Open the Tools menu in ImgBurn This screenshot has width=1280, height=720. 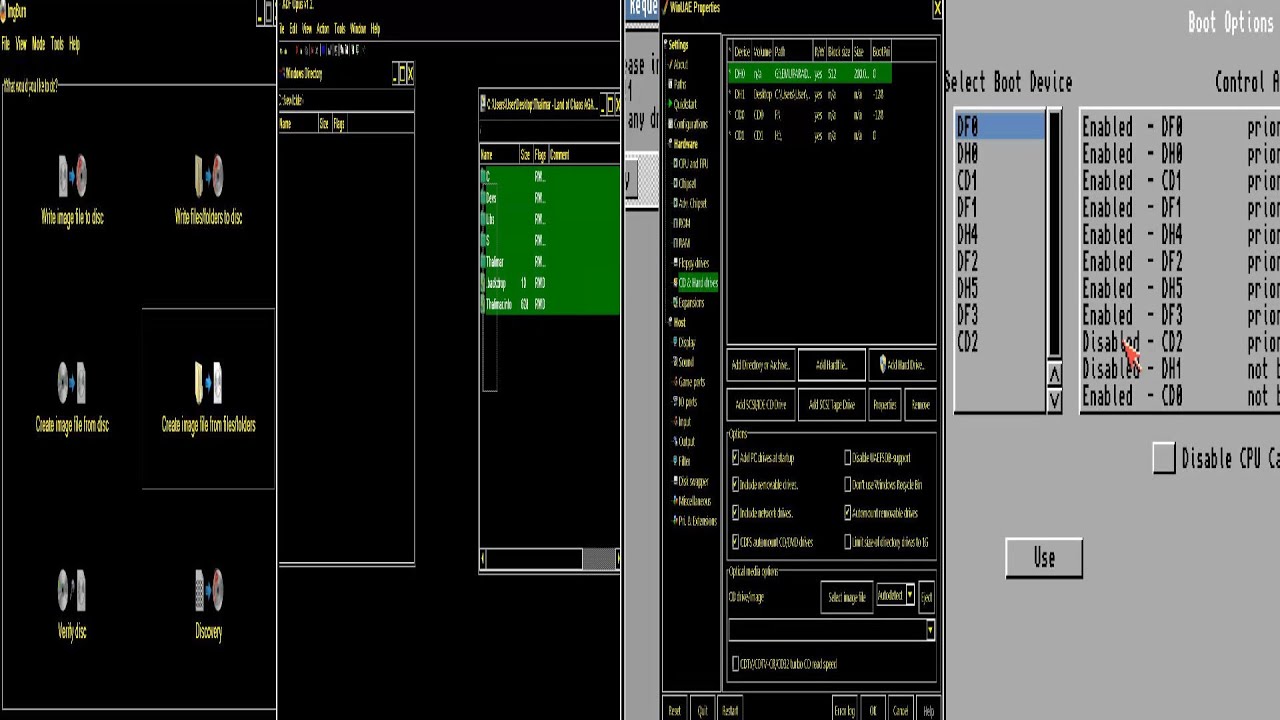[x=57, y=44]
